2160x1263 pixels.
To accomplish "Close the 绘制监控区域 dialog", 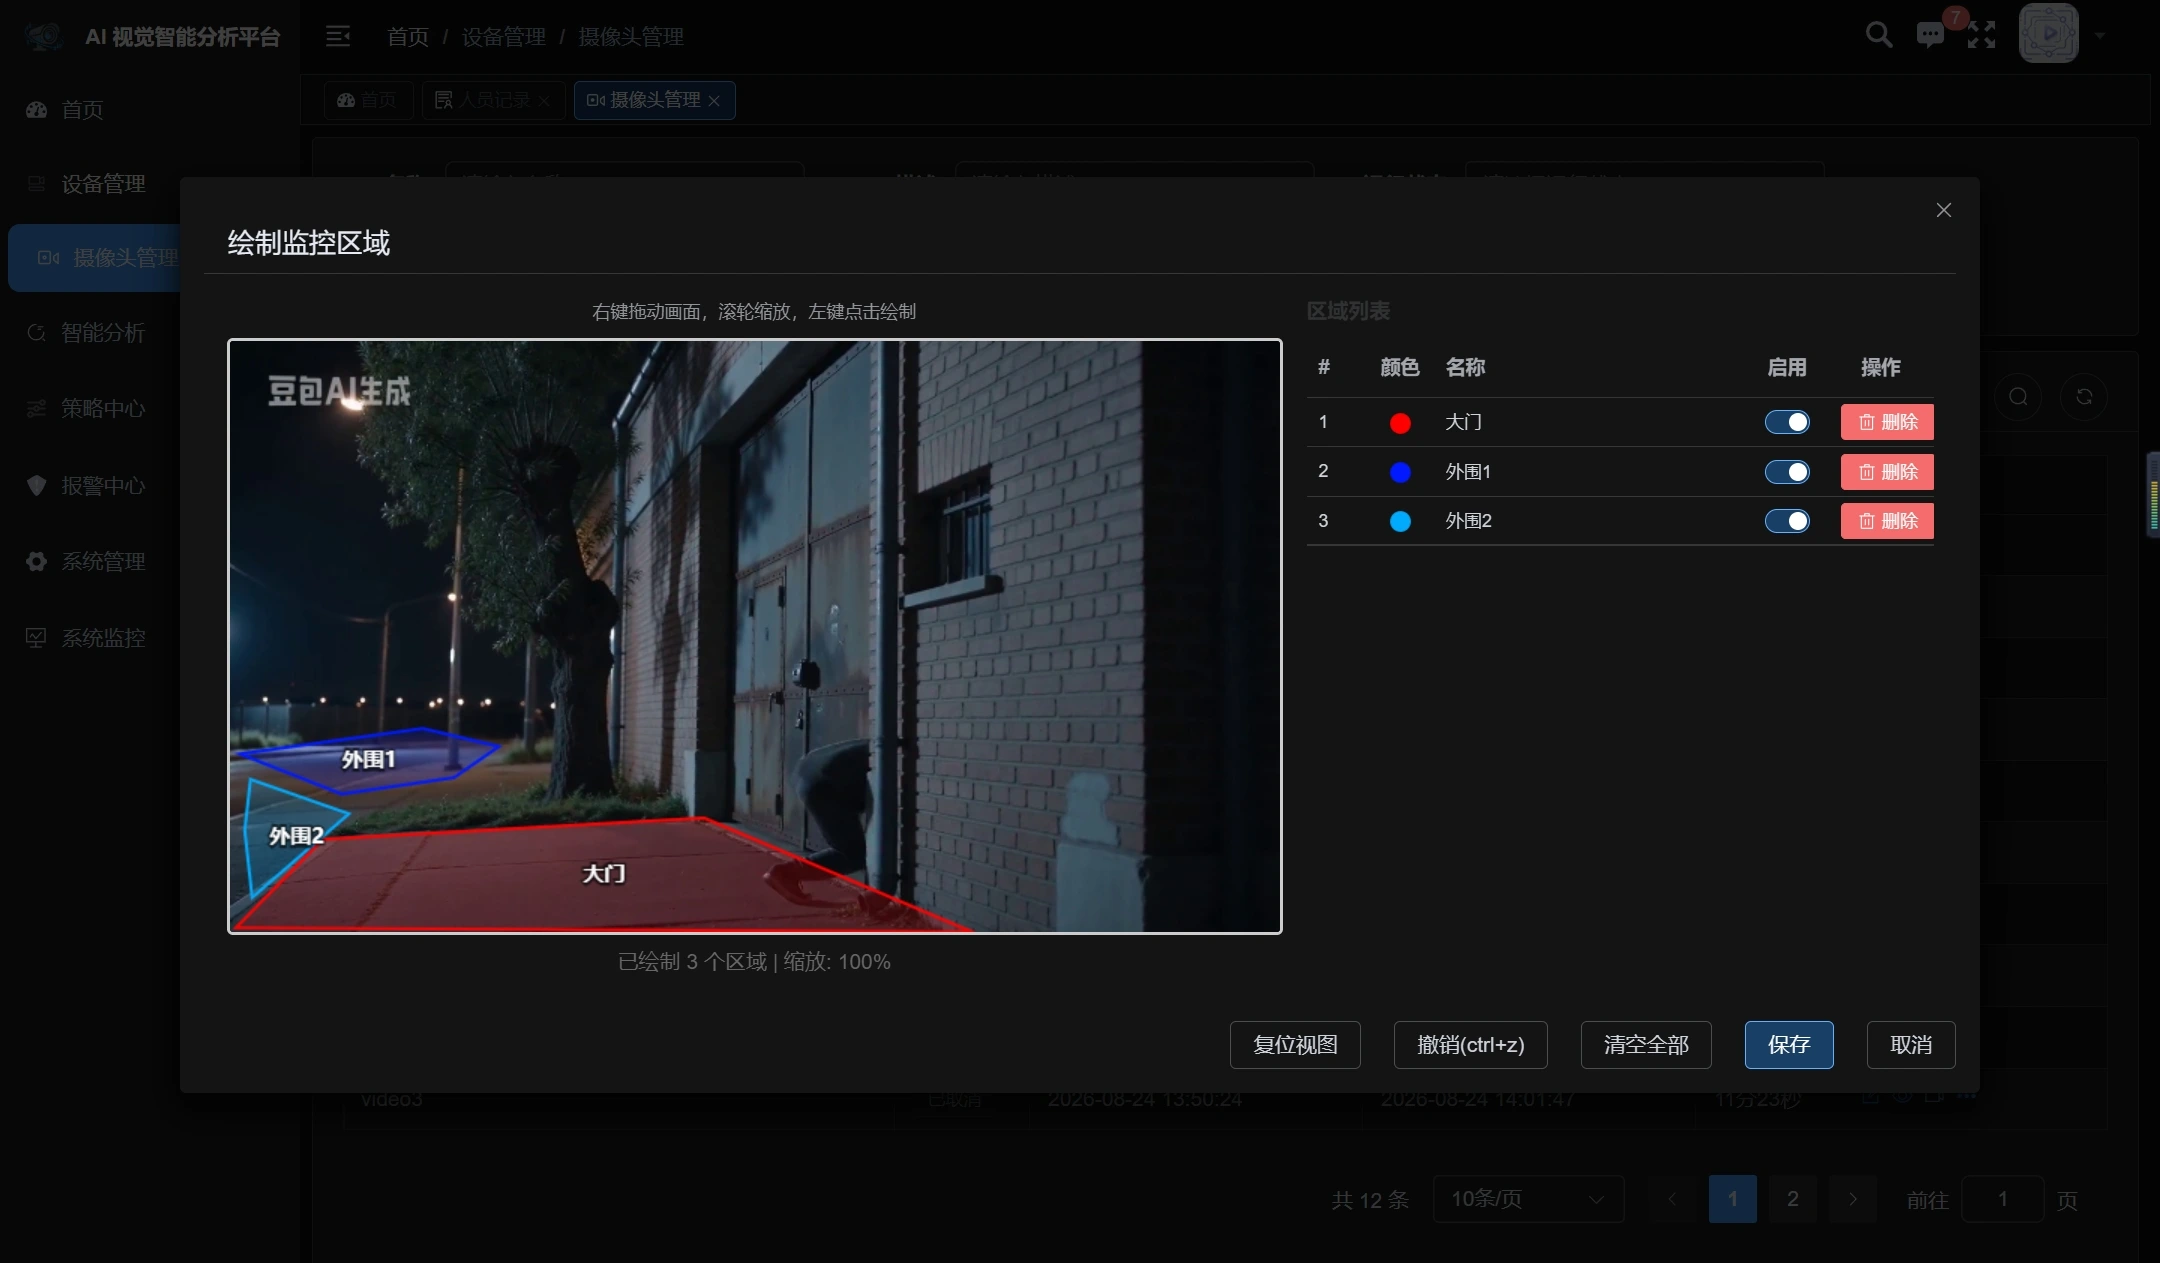I will (x=1943, y=210).
